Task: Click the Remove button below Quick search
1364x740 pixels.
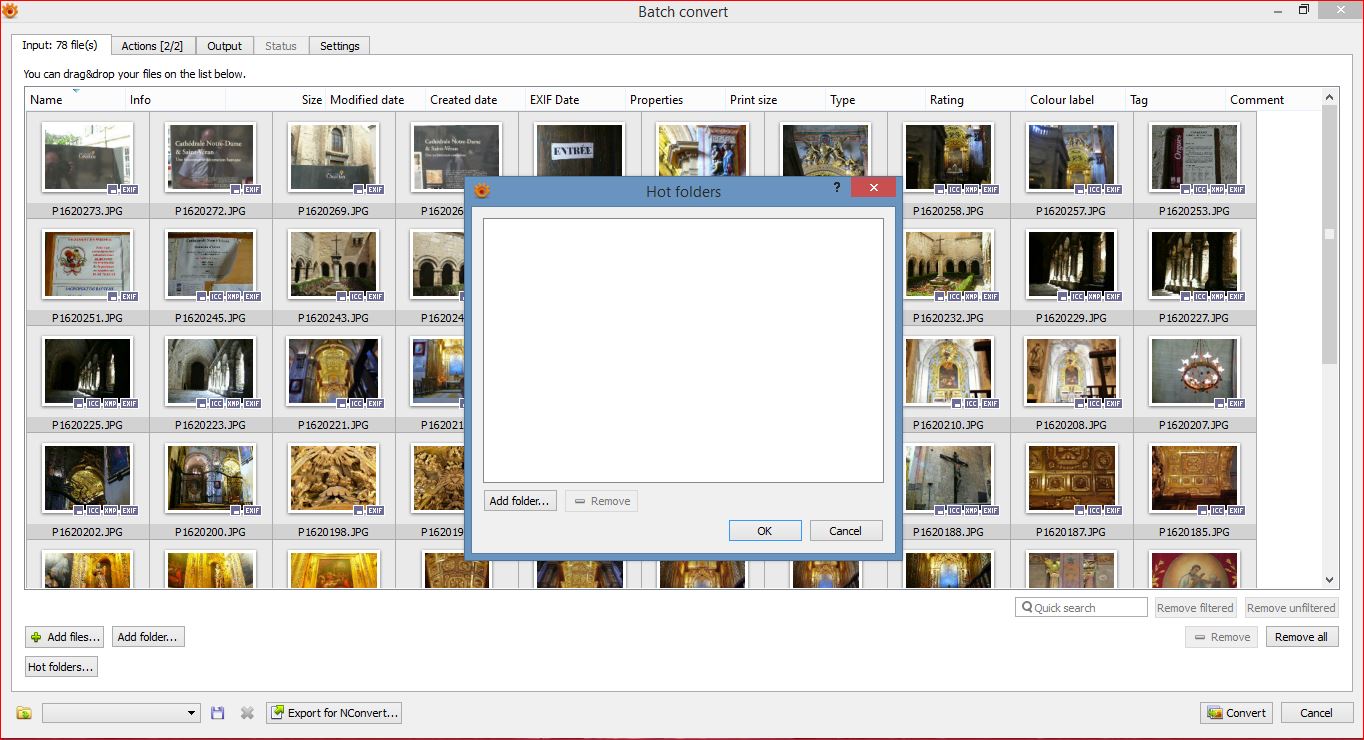Action: [1221, 637]
